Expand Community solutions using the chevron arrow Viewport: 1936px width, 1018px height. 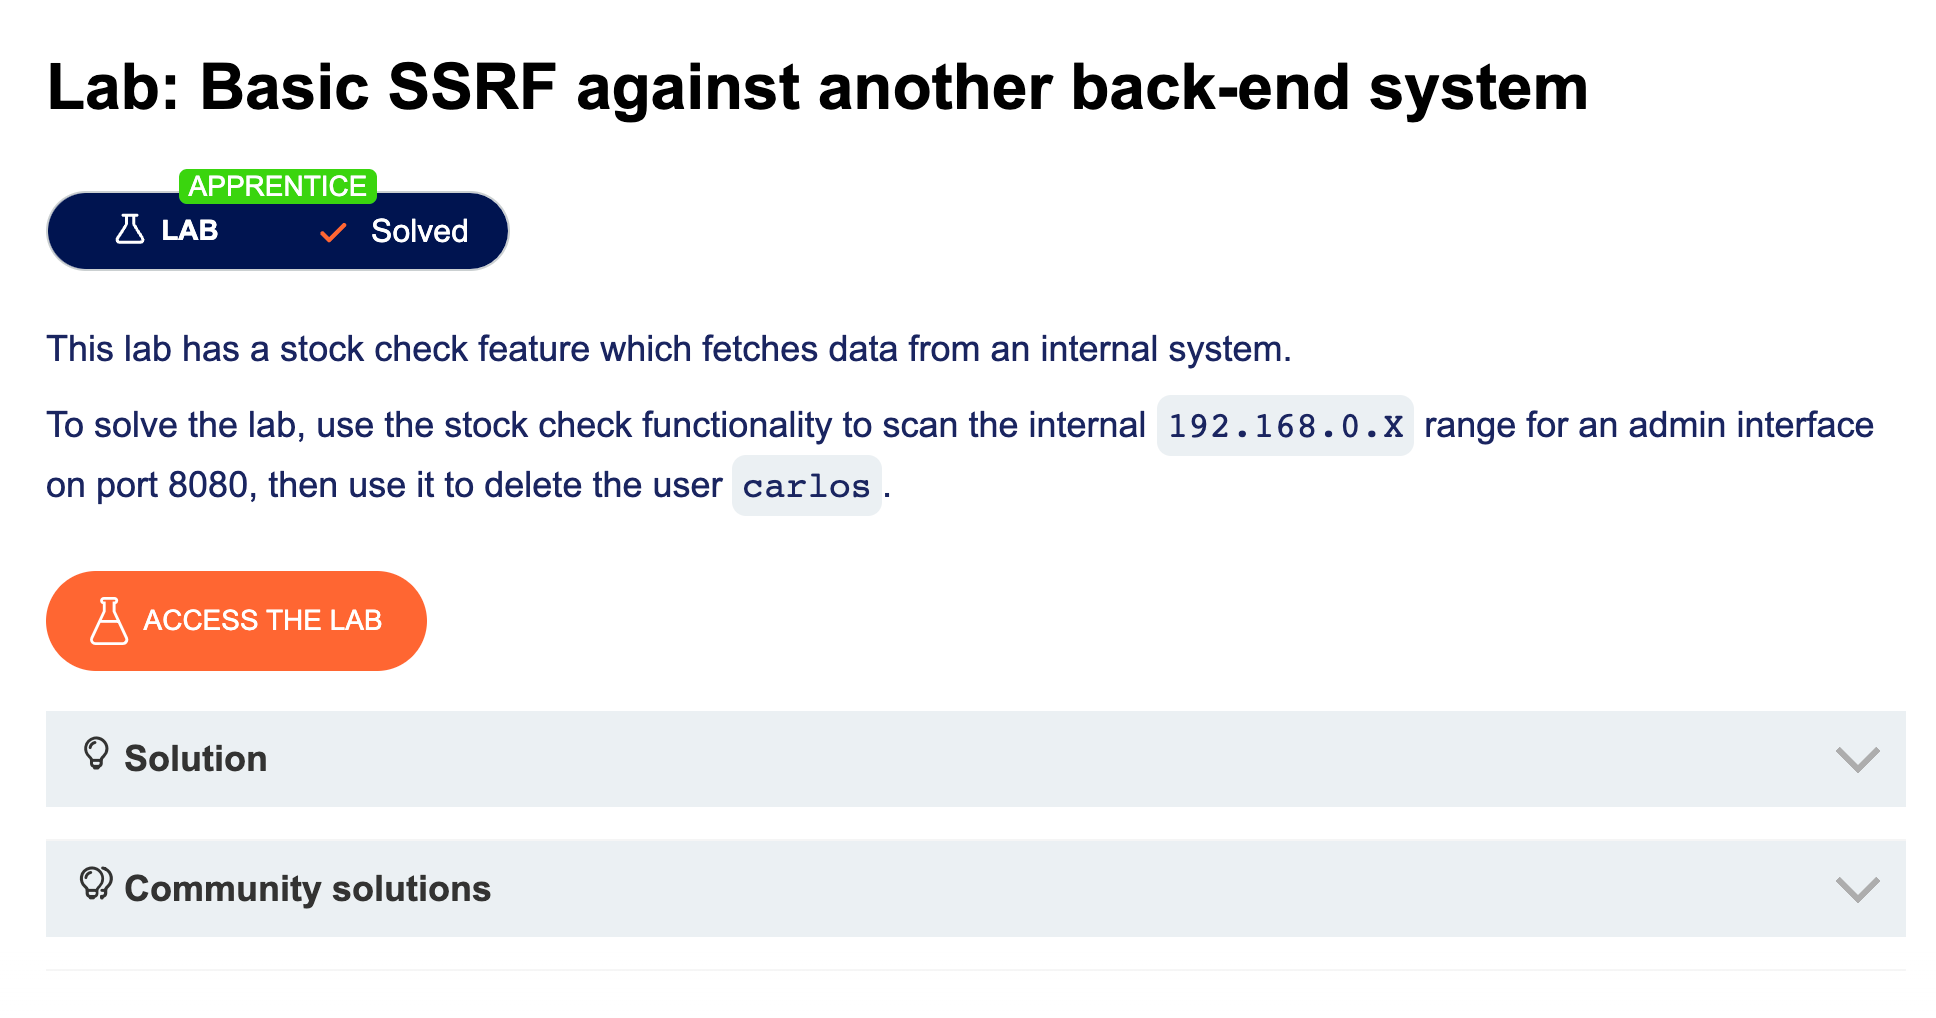[1857, 889]
